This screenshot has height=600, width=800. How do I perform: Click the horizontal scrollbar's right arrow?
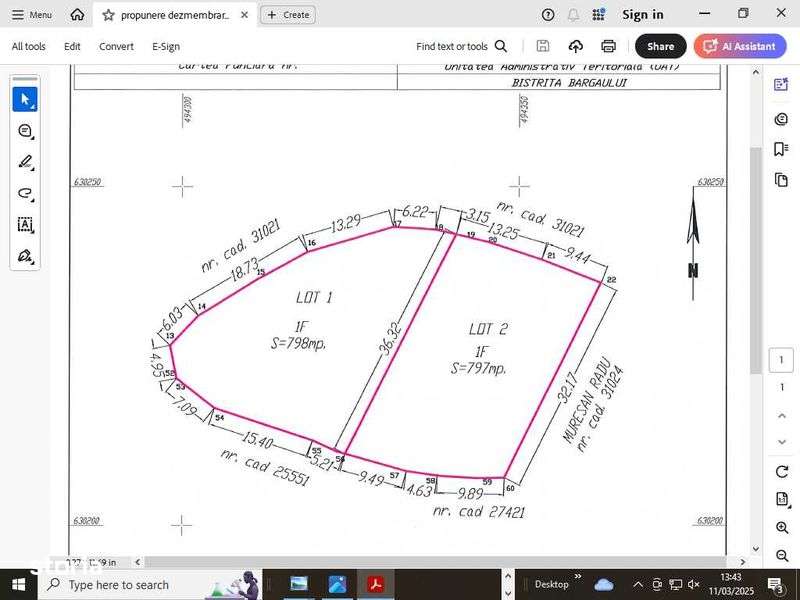(743, 562)
